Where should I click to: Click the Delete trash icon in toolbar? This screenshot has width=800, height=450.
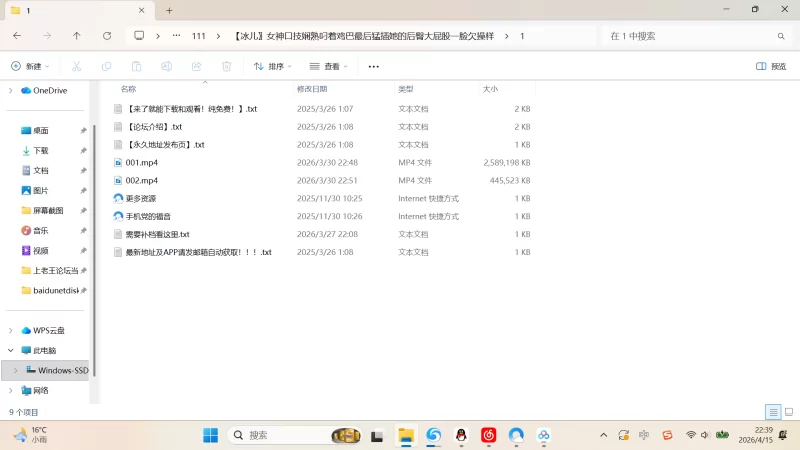click(226, 66)
